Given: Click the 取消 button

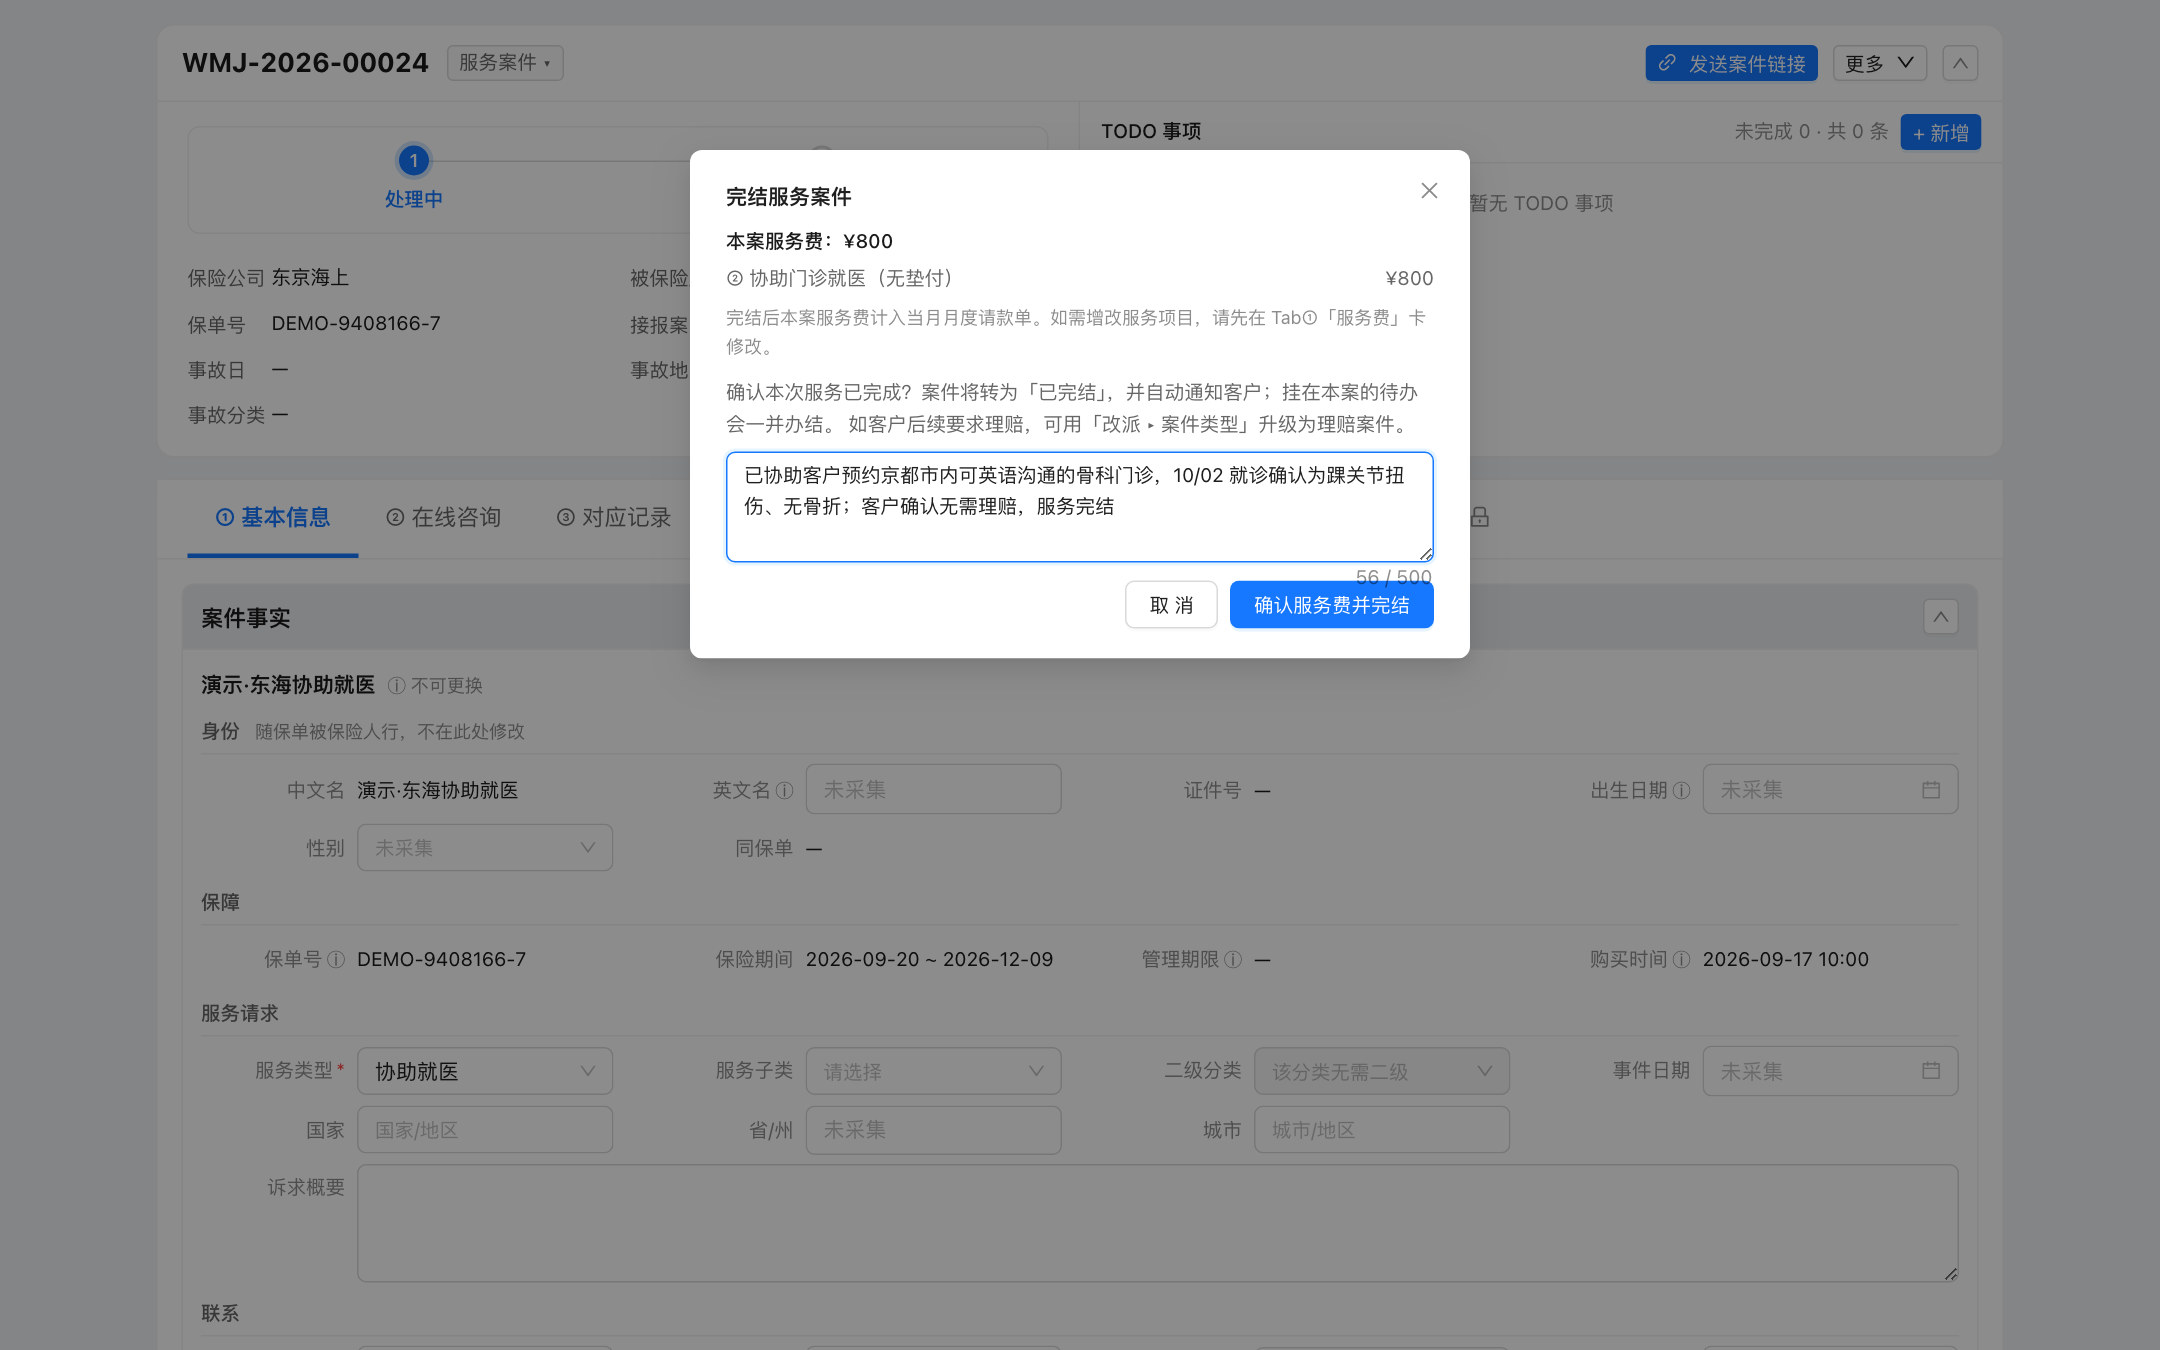Looking at the screenshot, I should 1171,605.
